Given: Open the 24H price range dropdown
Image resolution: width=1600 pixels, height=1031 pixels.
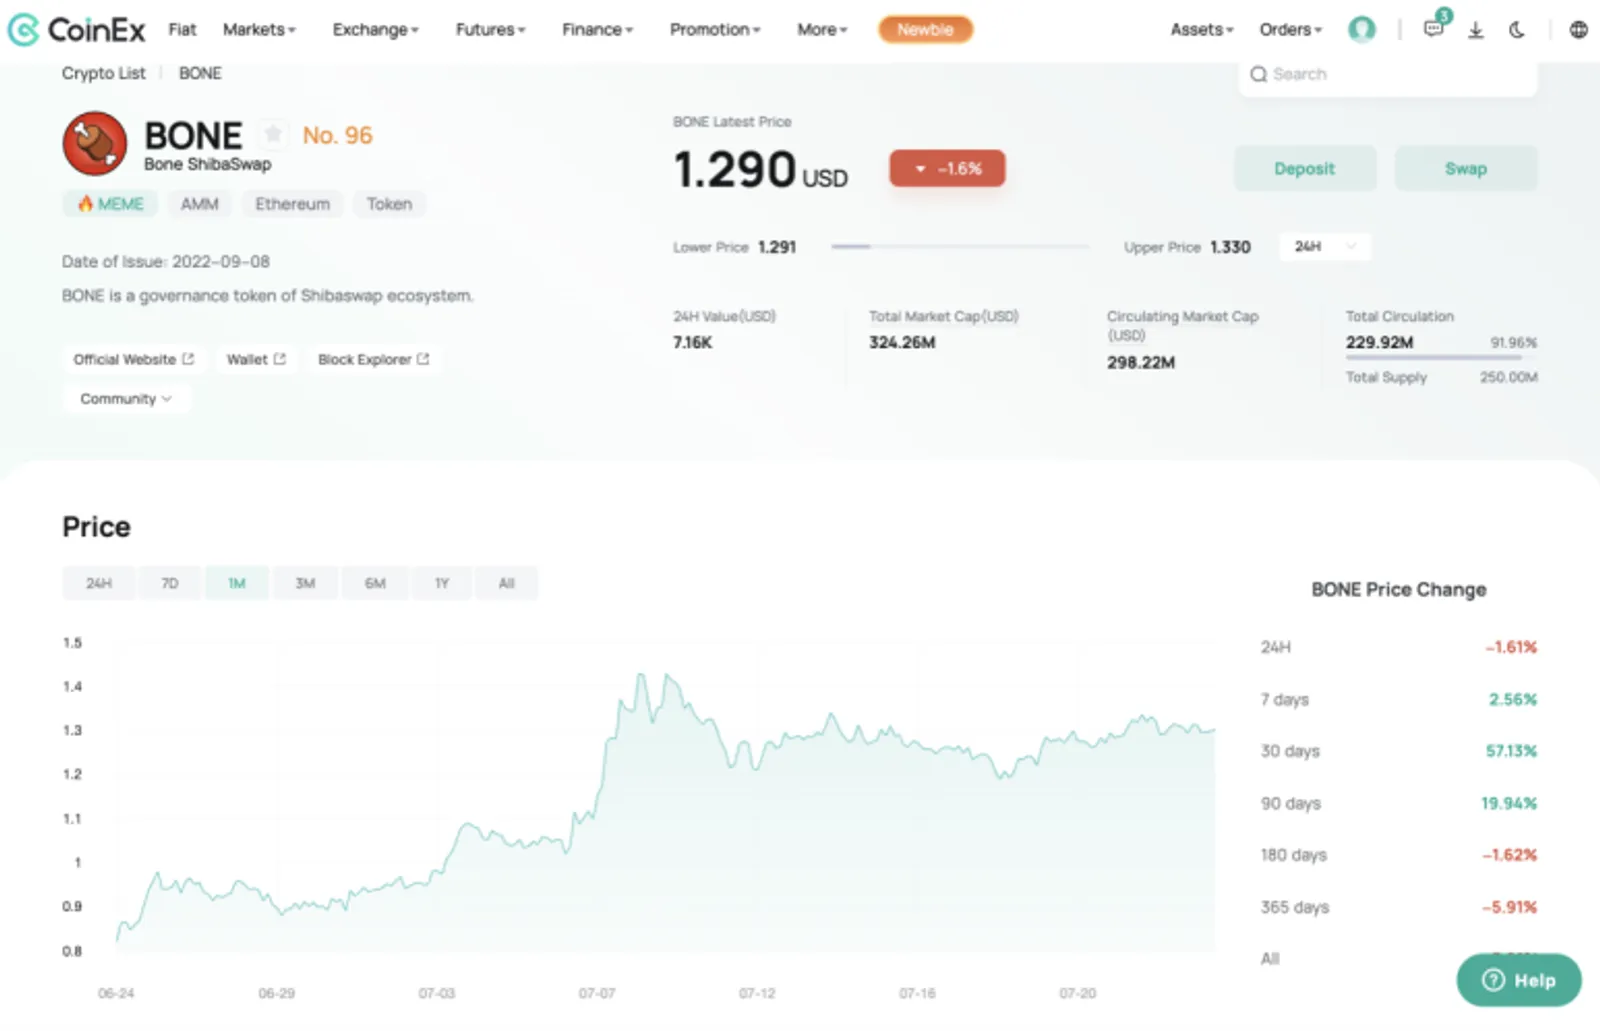Looking at the screenshot, I should [1325, 247].
